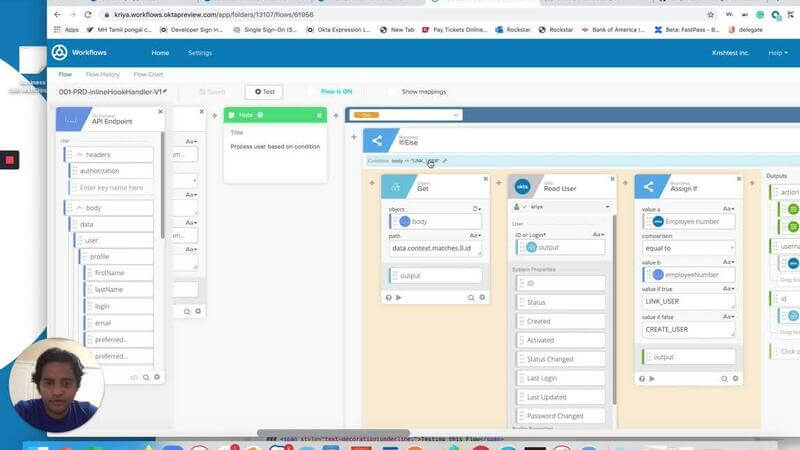Click the If/Else branching icon
Image resolution: width=800 pixels, height=450 pixels.
(x=377, y=141)
